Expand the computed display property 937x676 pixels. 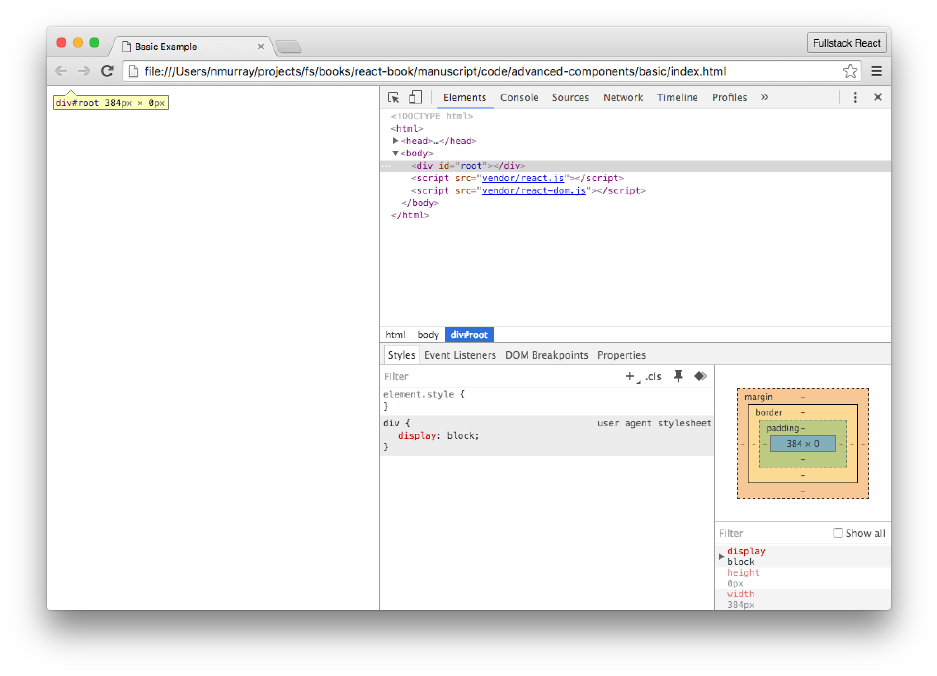pos(722,556)
